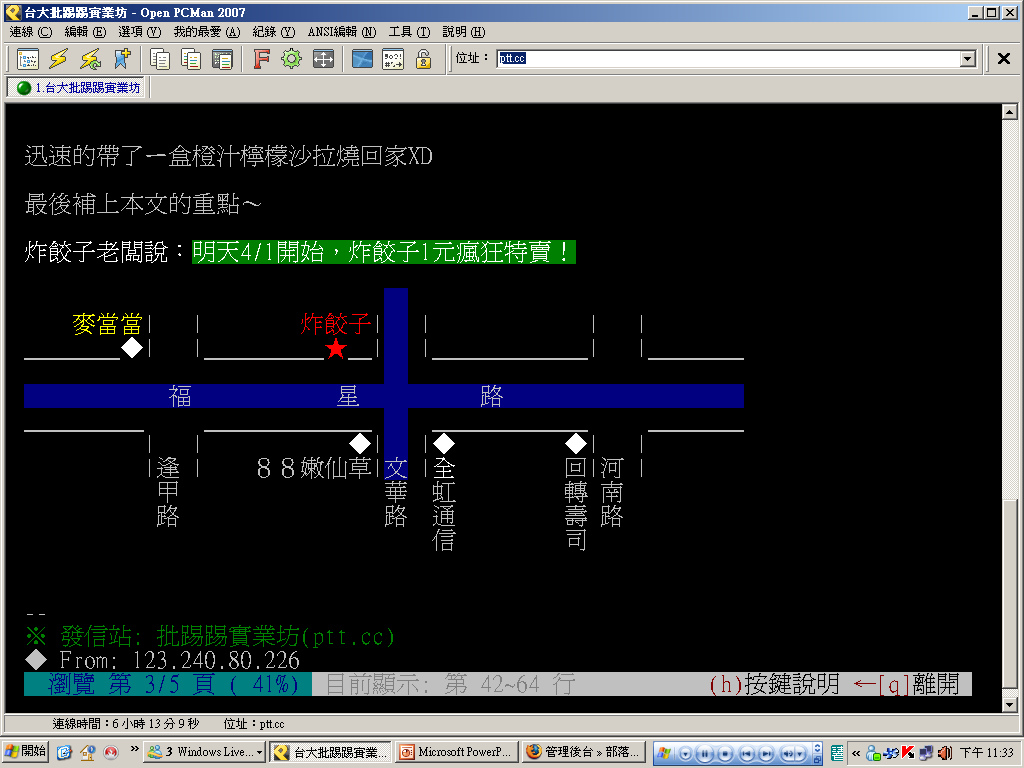Expand hidden system tray icons
This screenshot has height=768, width=1024.
(x=856, y=753)
